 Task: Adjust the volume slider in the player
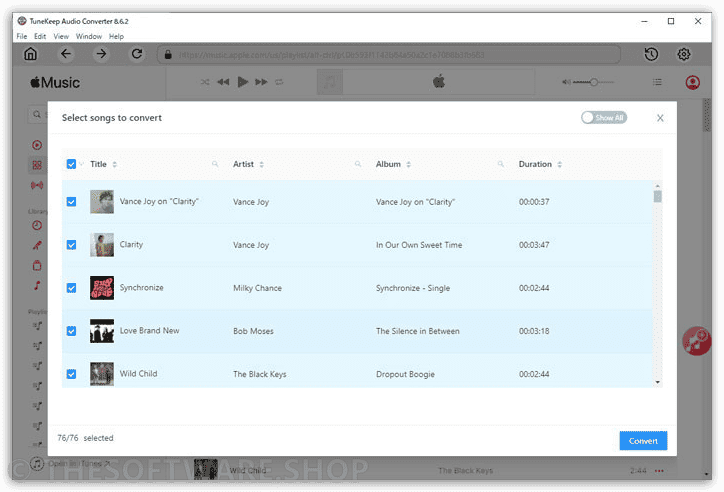pyautogui.click(x=594, y=82)
